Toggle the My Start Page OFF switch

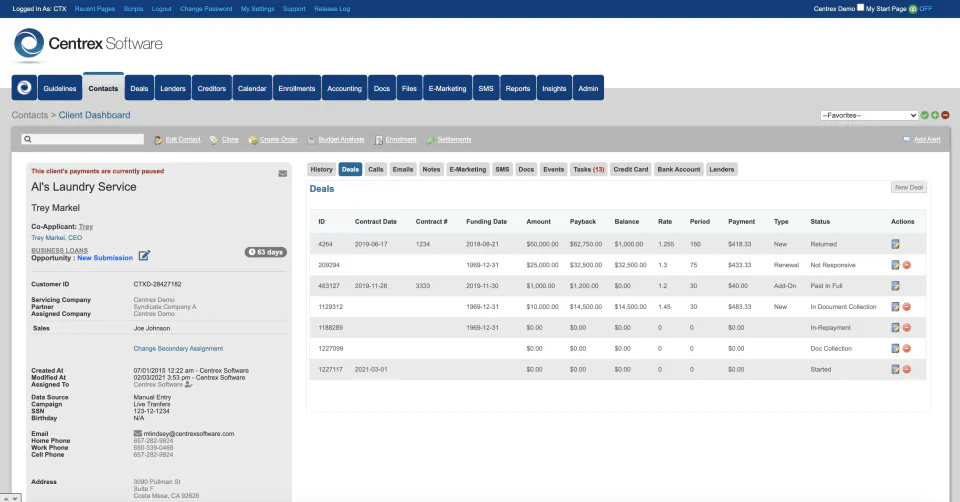[920, 9]
